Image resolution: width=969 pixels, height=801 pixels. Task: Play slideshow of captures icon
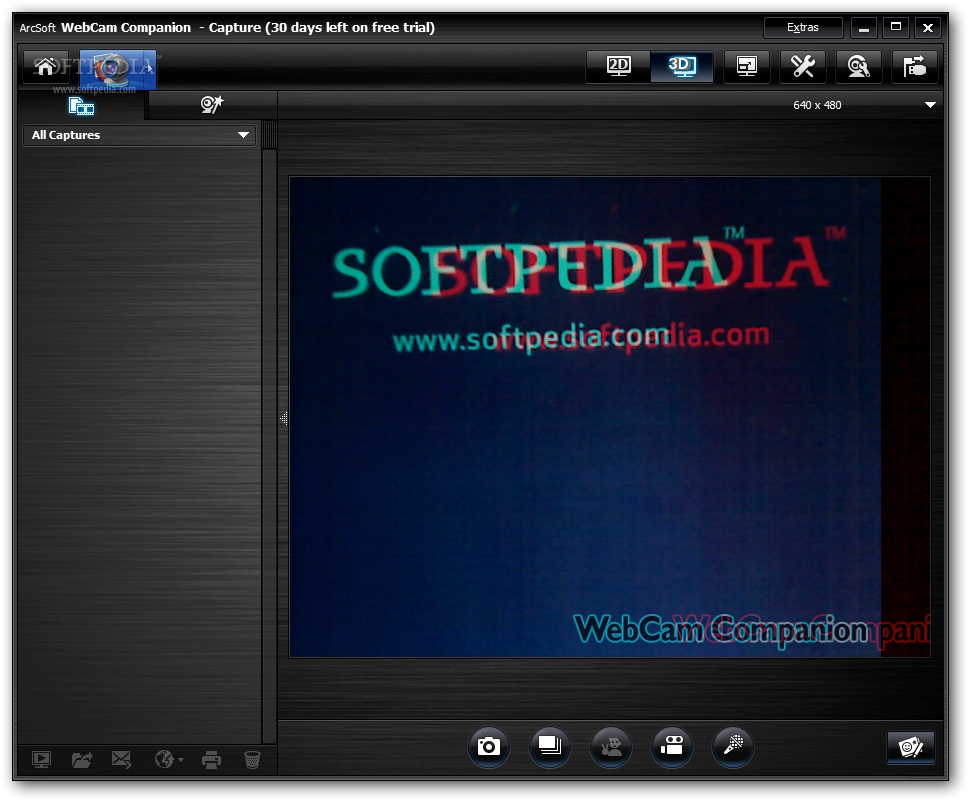[x=41, y=759]
